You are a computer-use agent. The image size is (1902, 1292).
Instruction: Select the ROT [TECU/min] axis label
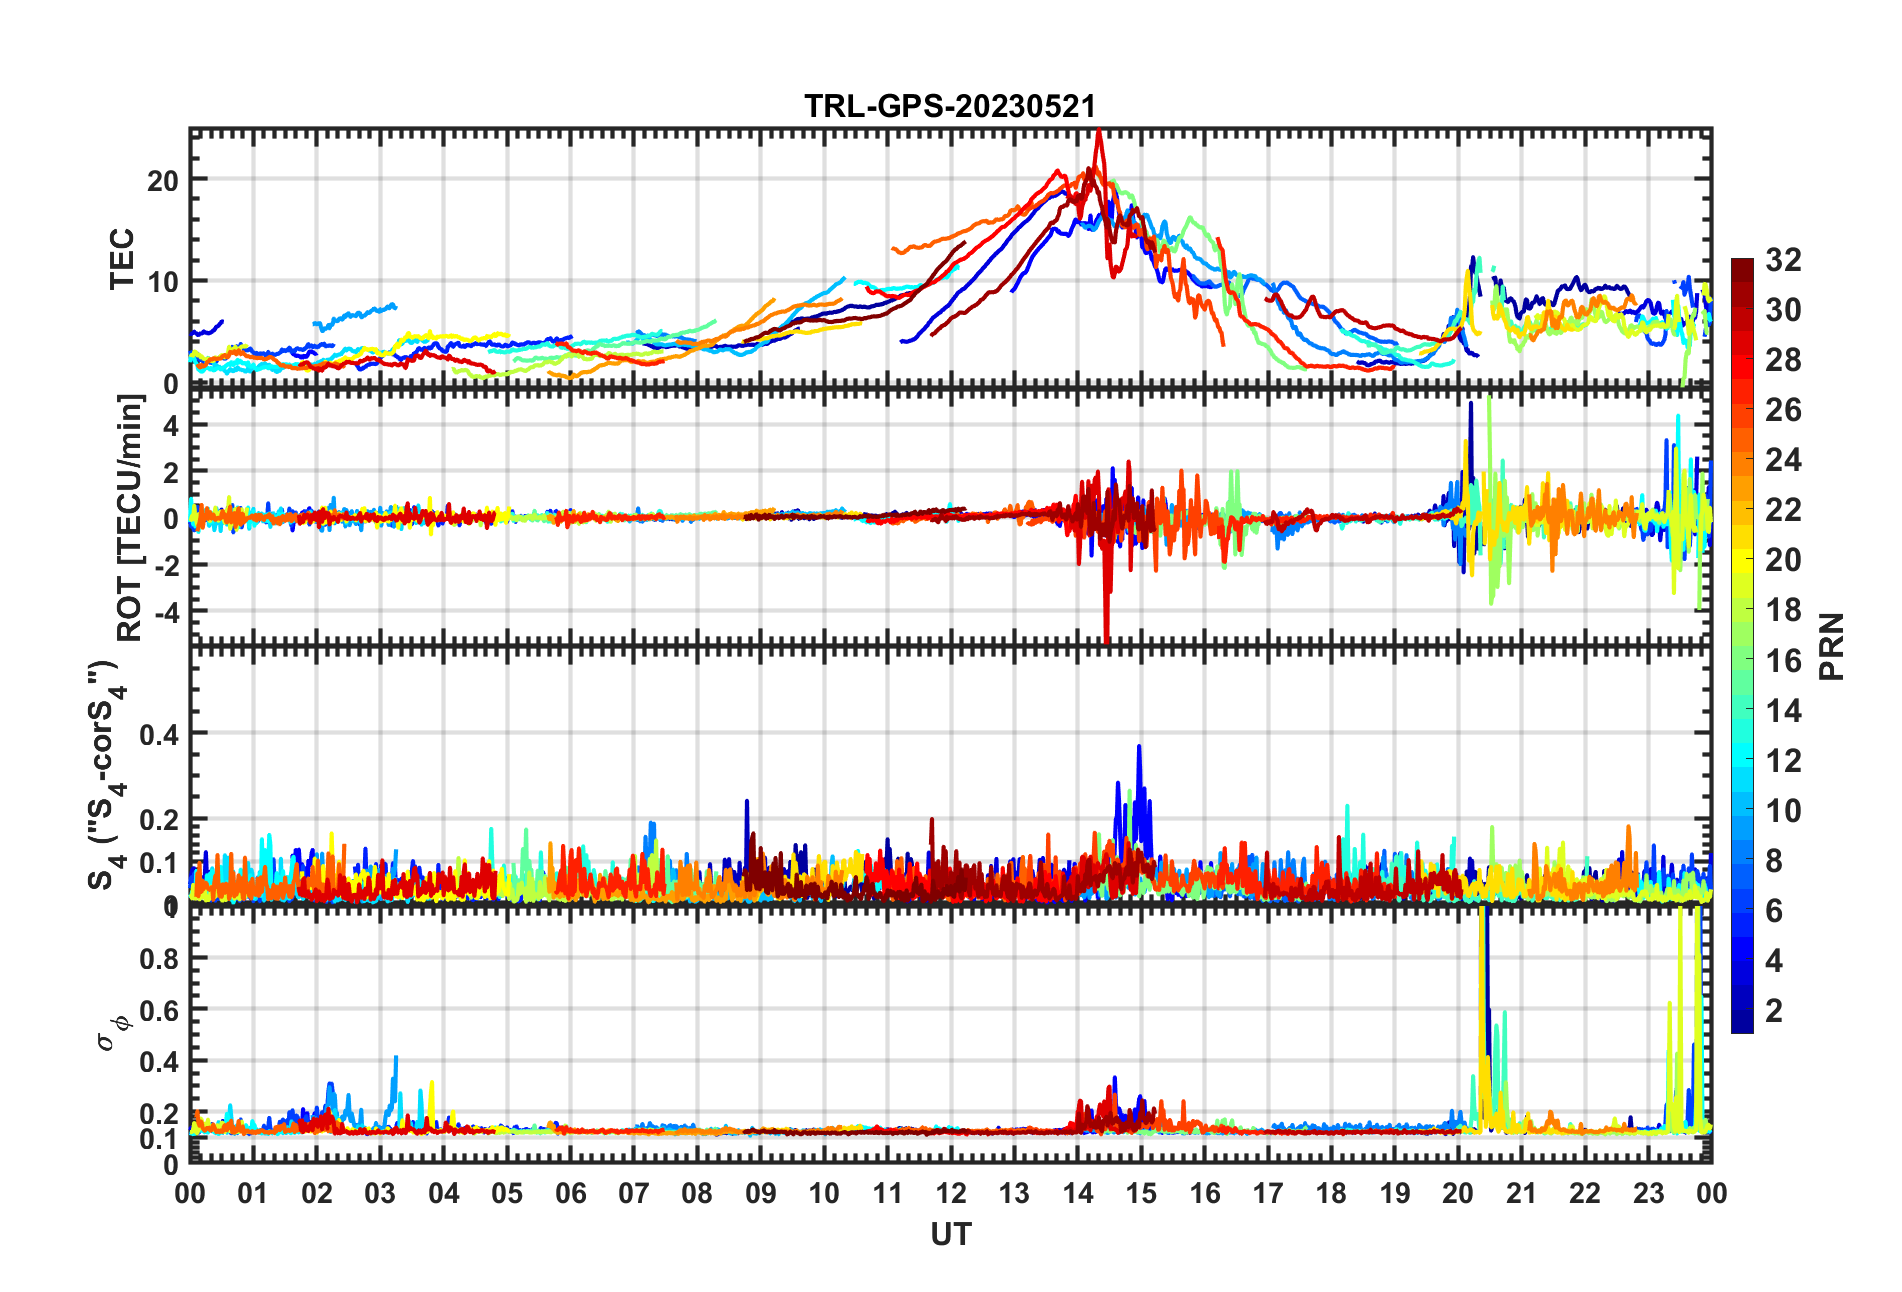pos(130,517)
